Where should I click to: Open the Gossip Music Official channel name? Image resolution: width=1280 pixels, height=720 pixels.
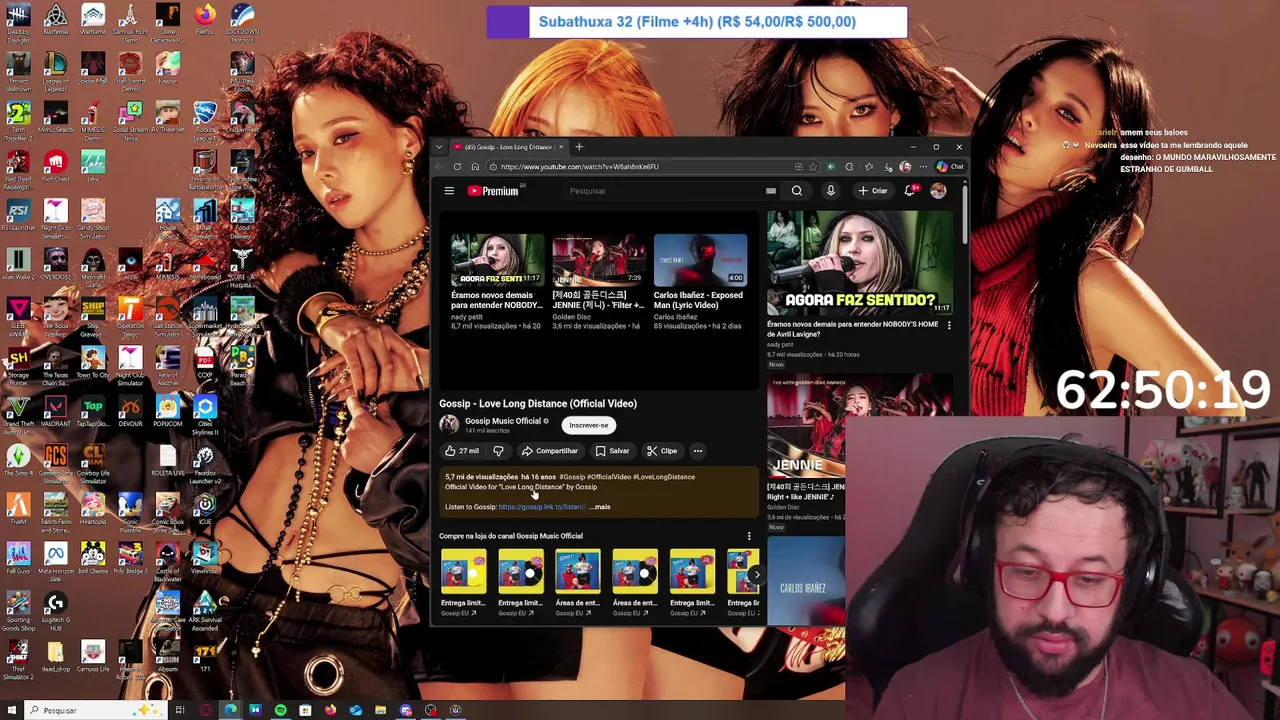(503, 421)
